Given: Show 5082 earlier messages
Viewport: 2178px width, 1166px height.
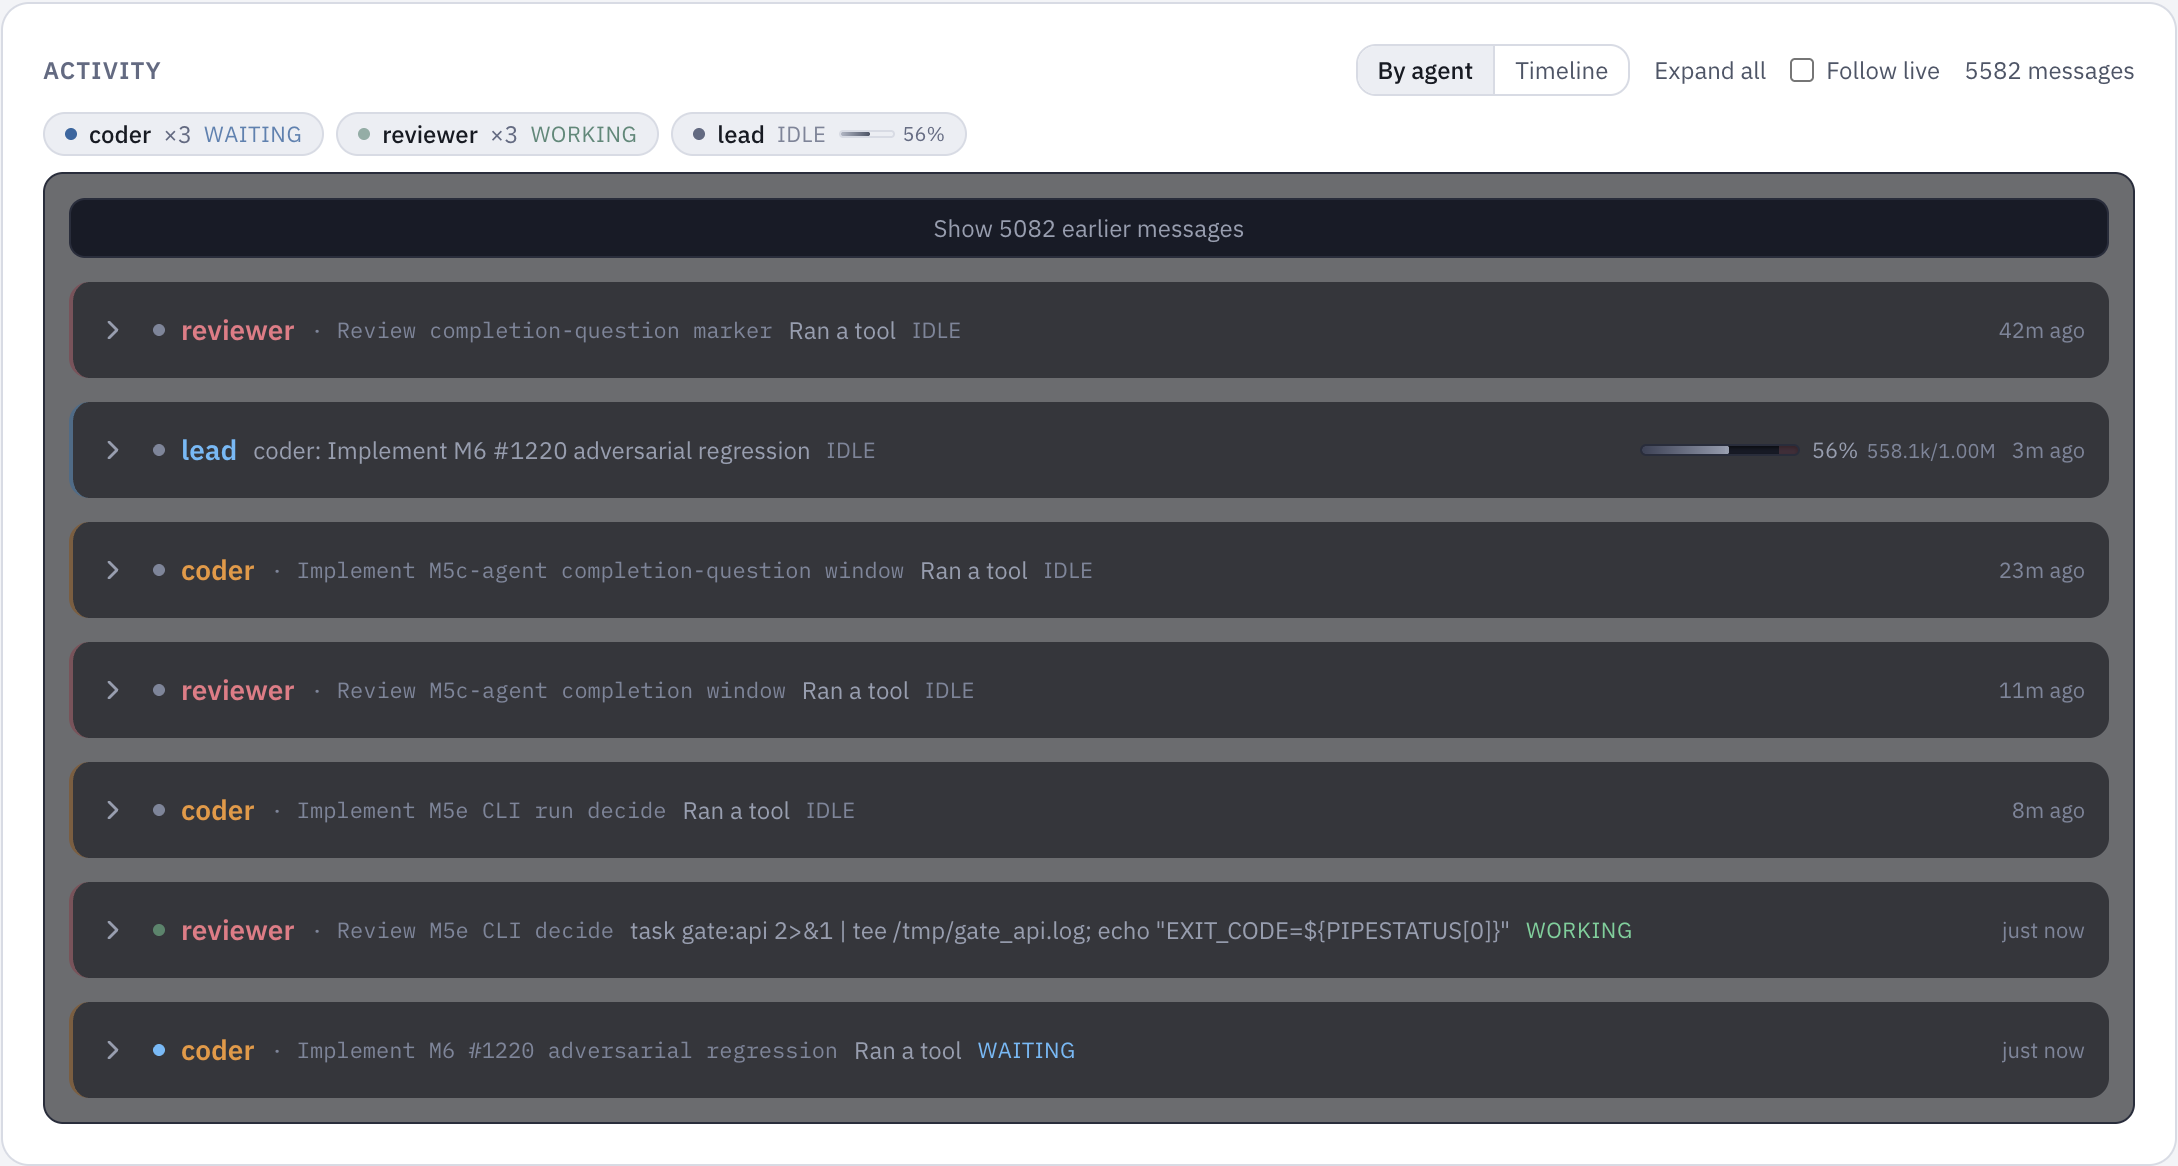Looking at the screenshot, I should pyautogui.click(x=1088, y=229).
